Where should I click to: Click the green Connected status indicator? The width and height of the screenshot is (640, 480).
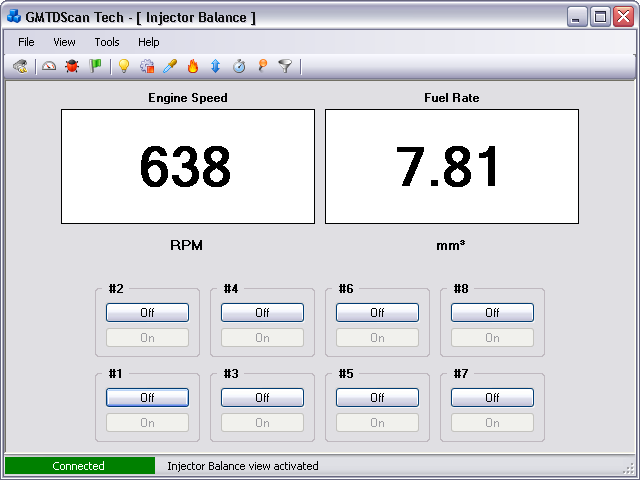click(x=80, y=466)
